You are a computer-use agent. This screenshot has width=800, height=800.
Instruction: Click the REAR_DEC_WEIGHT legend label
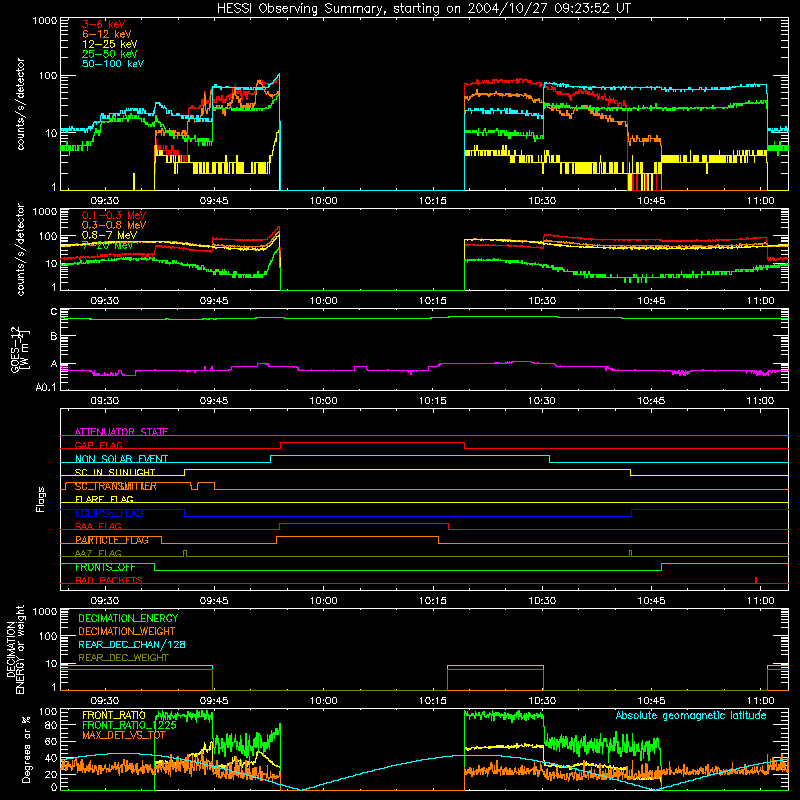coord(123,658)
